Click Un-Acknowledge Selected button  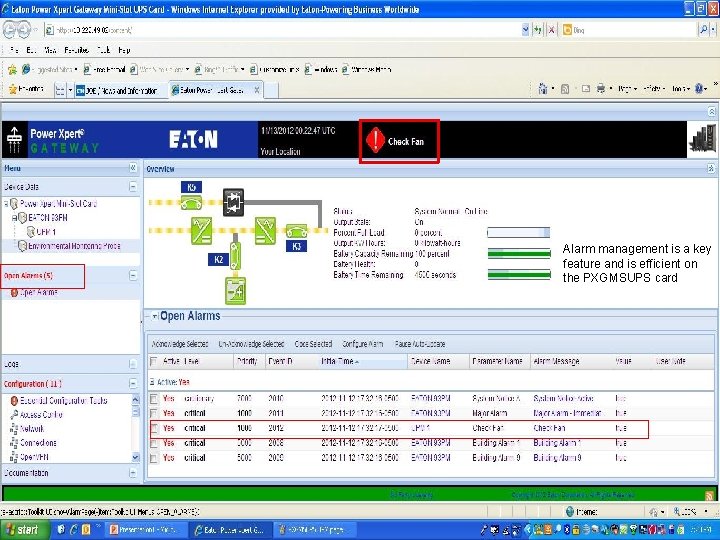(251, 344)
